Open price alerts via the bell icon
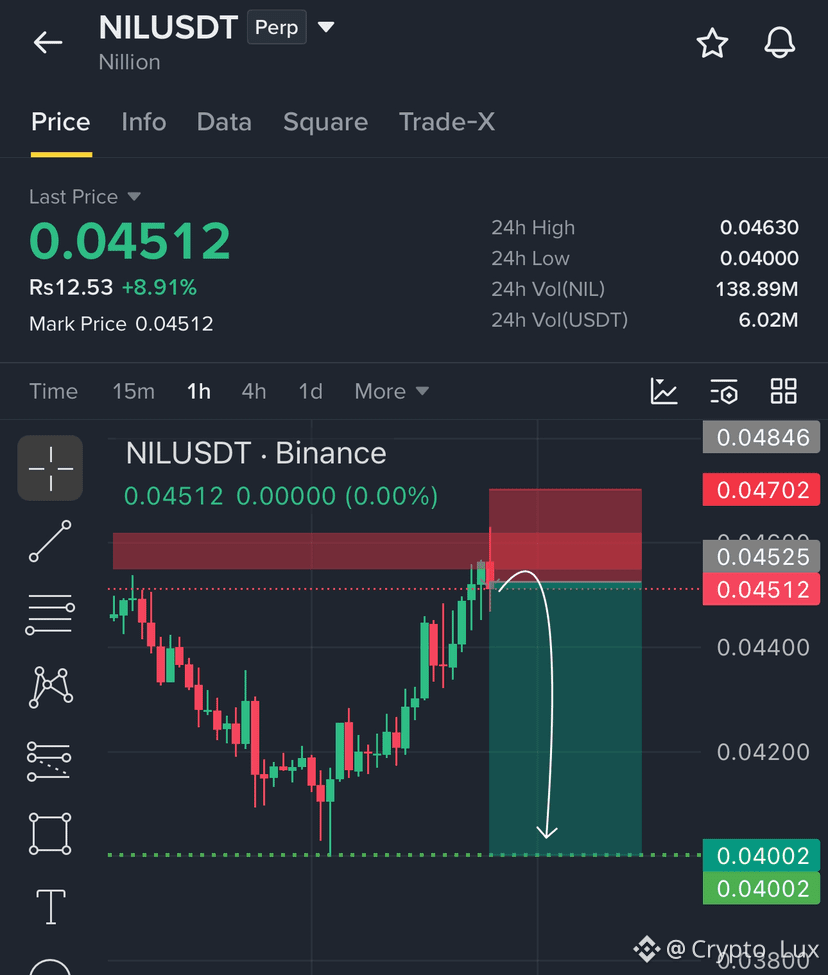Viewport: 828px width, 975px height. 780,43
